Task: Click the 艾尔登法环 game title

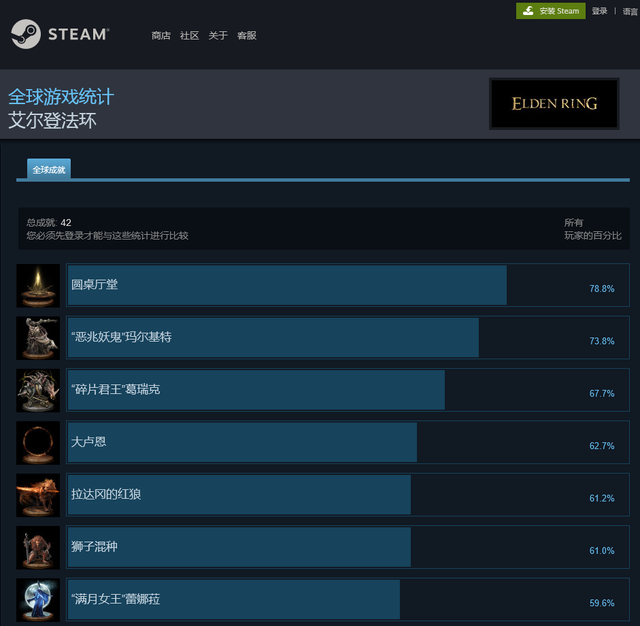Action: (52, 121)
